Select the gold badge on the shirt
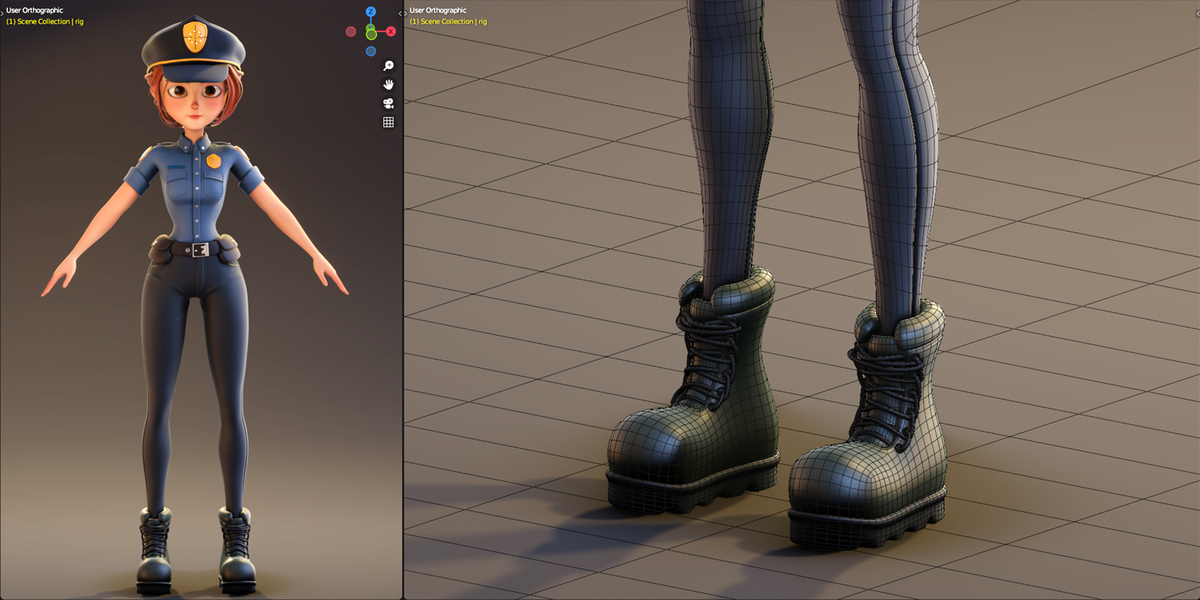The image size is (1200, 600). tap(213, 161)
